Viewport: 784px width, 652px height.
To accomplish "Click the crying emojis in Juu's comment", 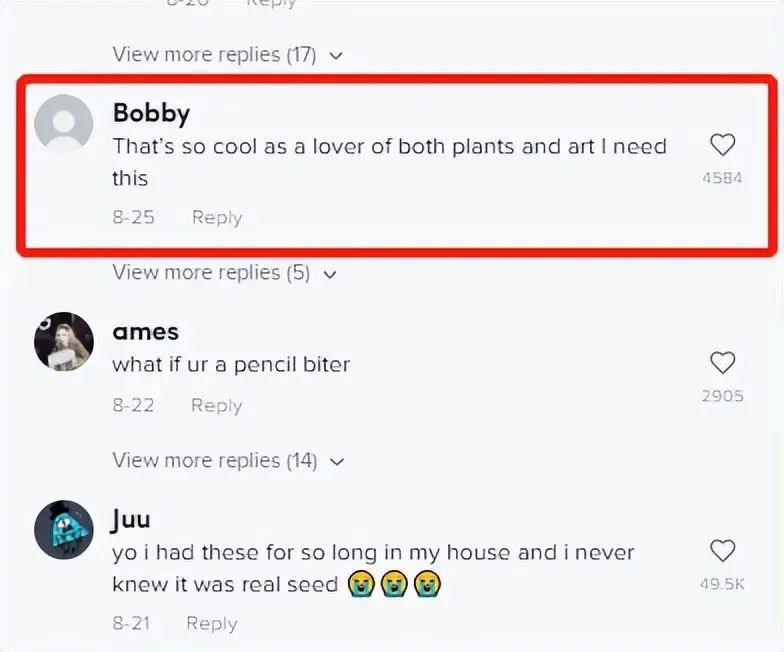I will (395, 583).
